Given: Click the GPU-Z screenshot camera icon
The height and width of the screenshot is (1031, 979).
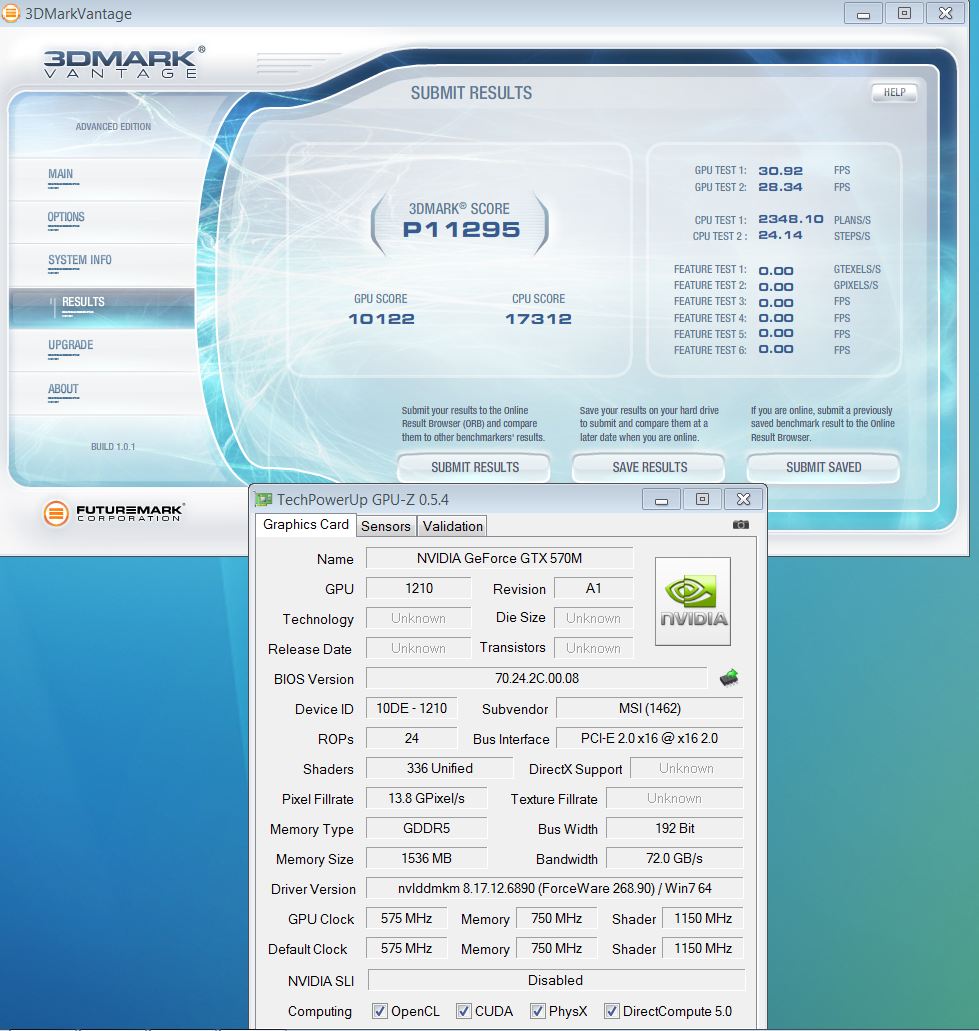Looking at the screenshot, I should 740,525.
